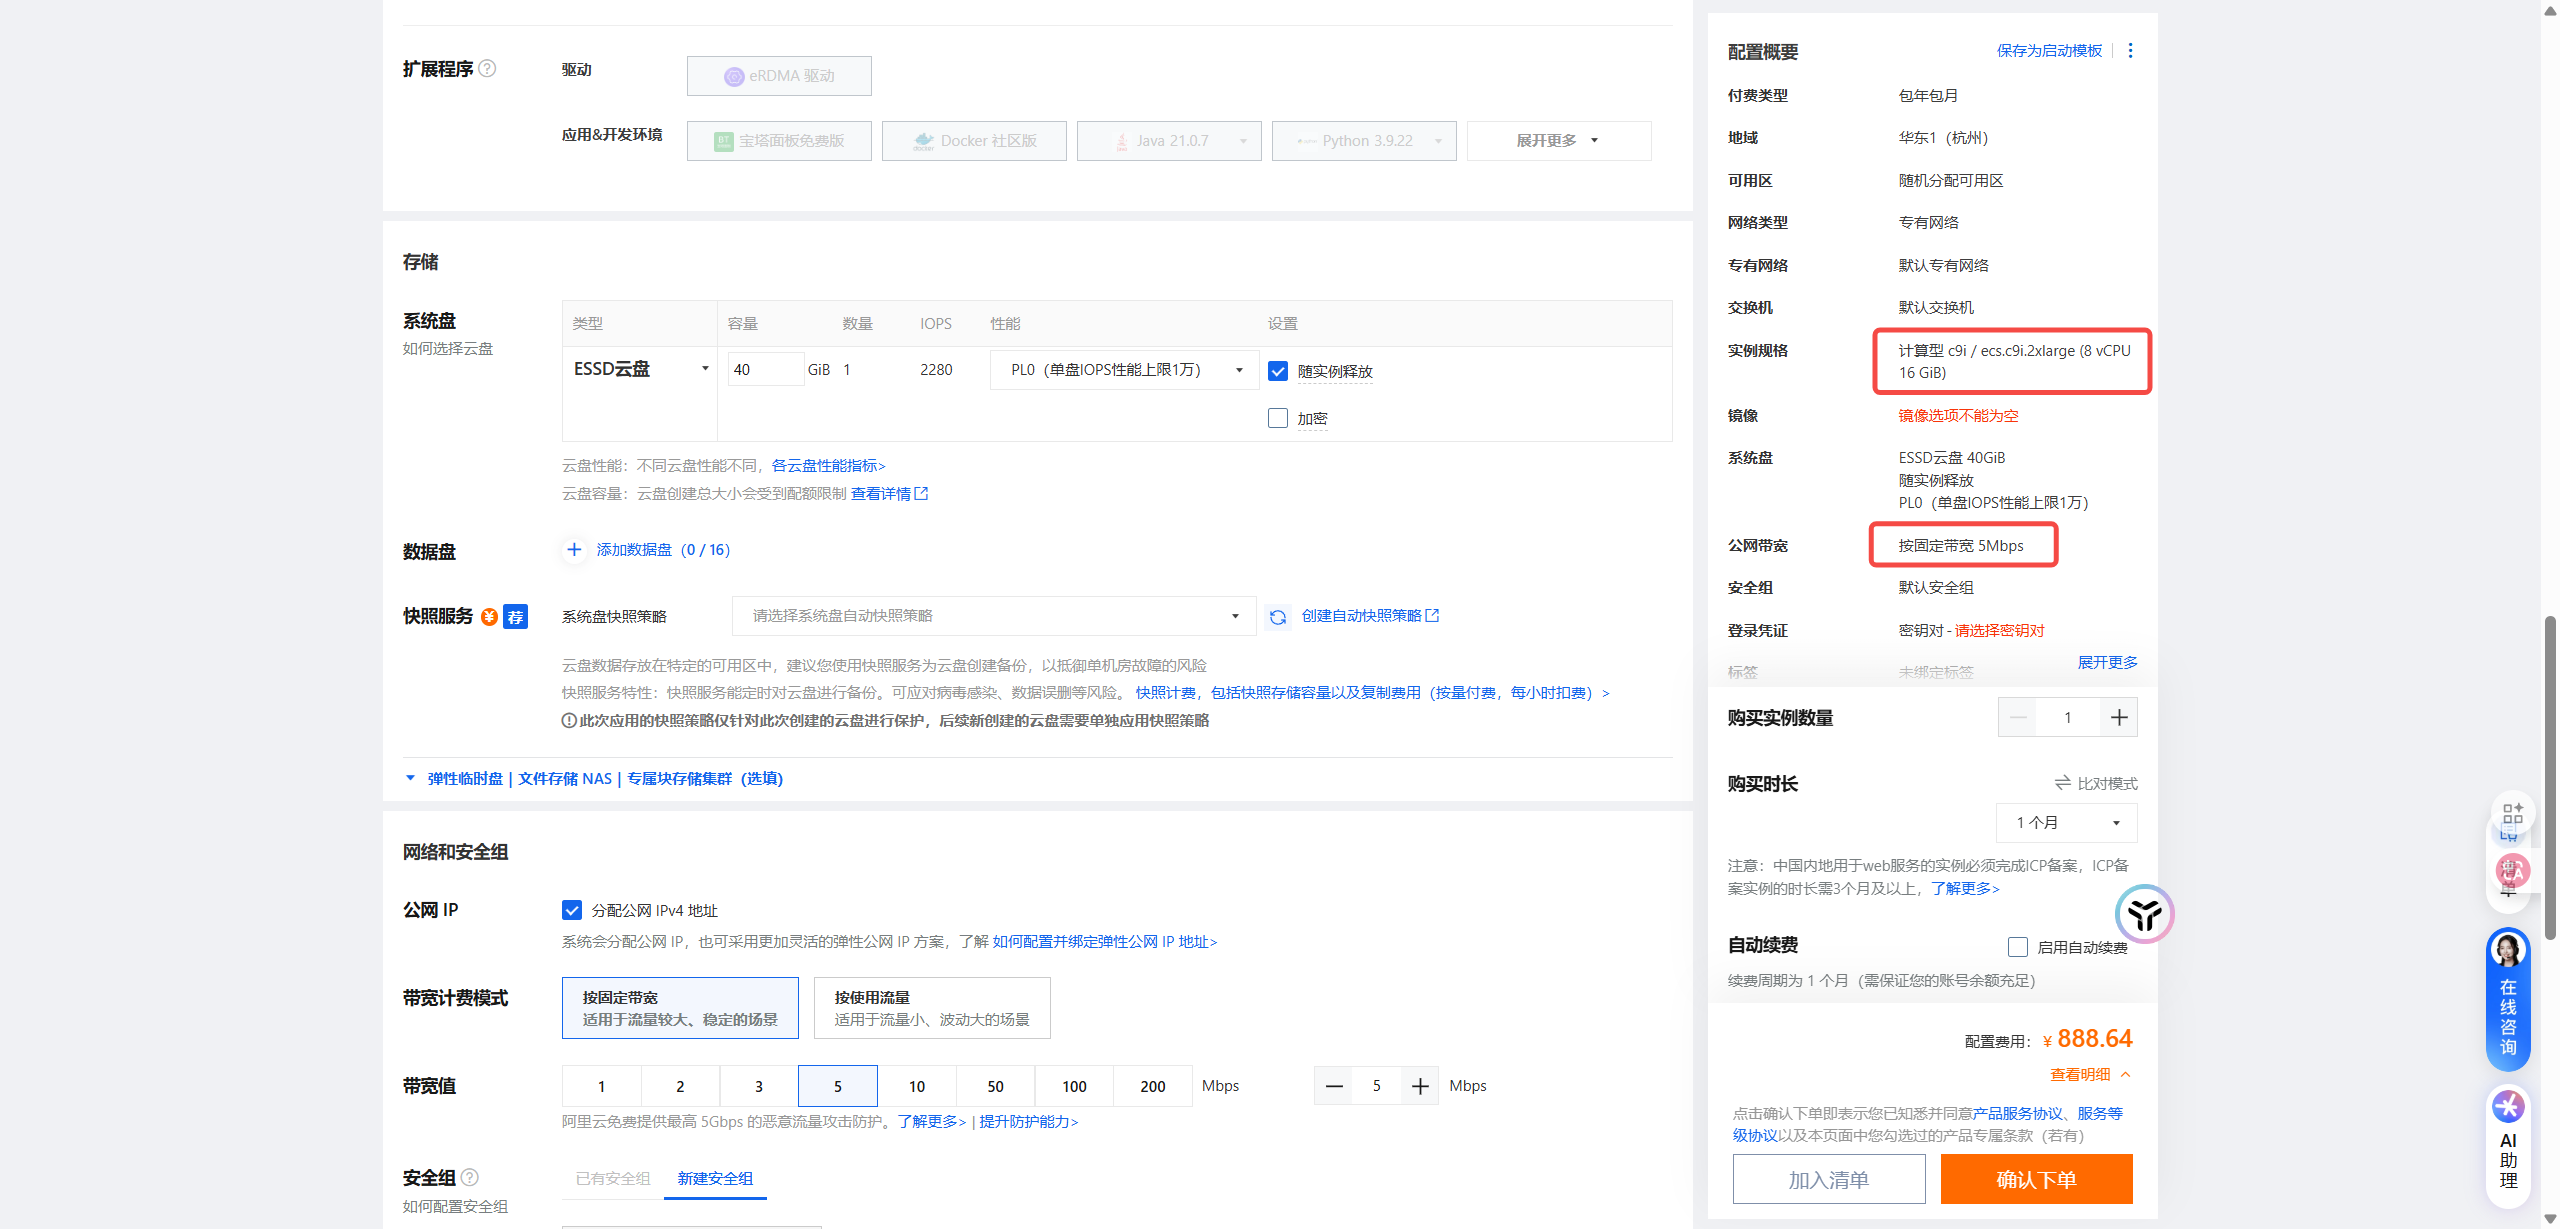This screenshot has width=2560, height=1229.
Task: Select the 按使用流量 billing mode
Action: click(931, 1008)
